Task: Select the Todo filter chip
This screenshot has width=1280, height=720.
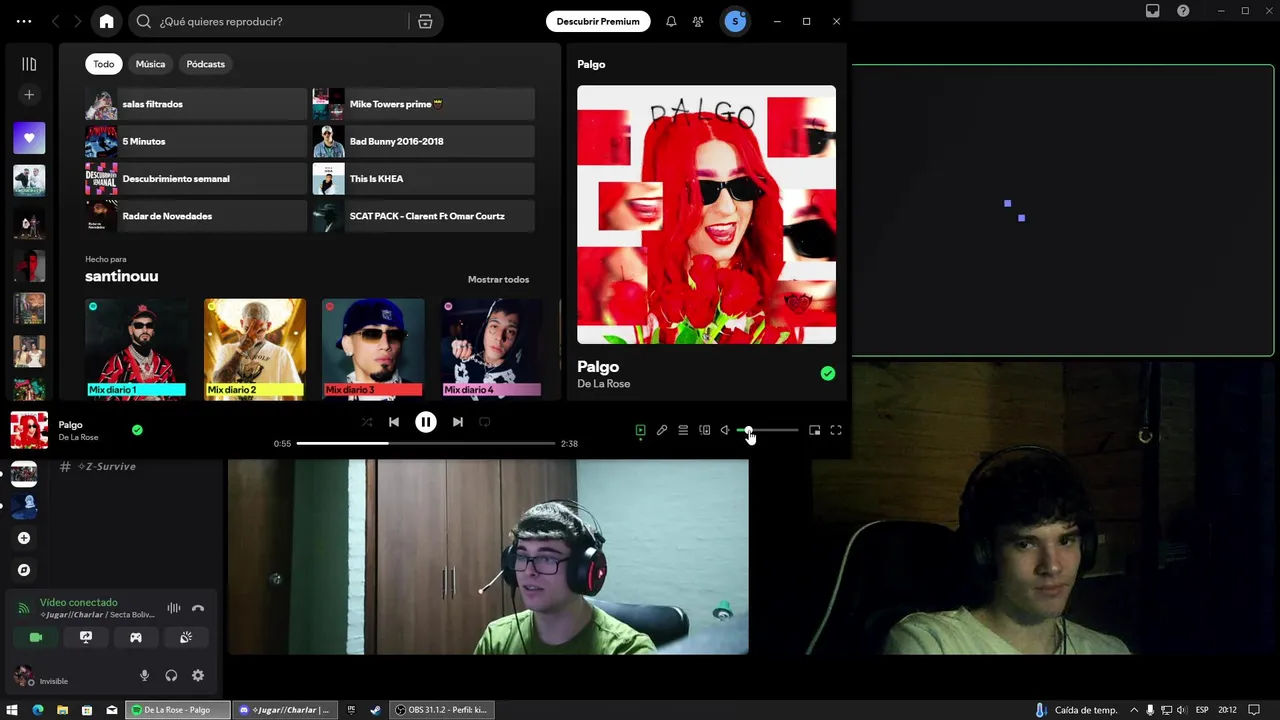Action: tap(104, 64)
